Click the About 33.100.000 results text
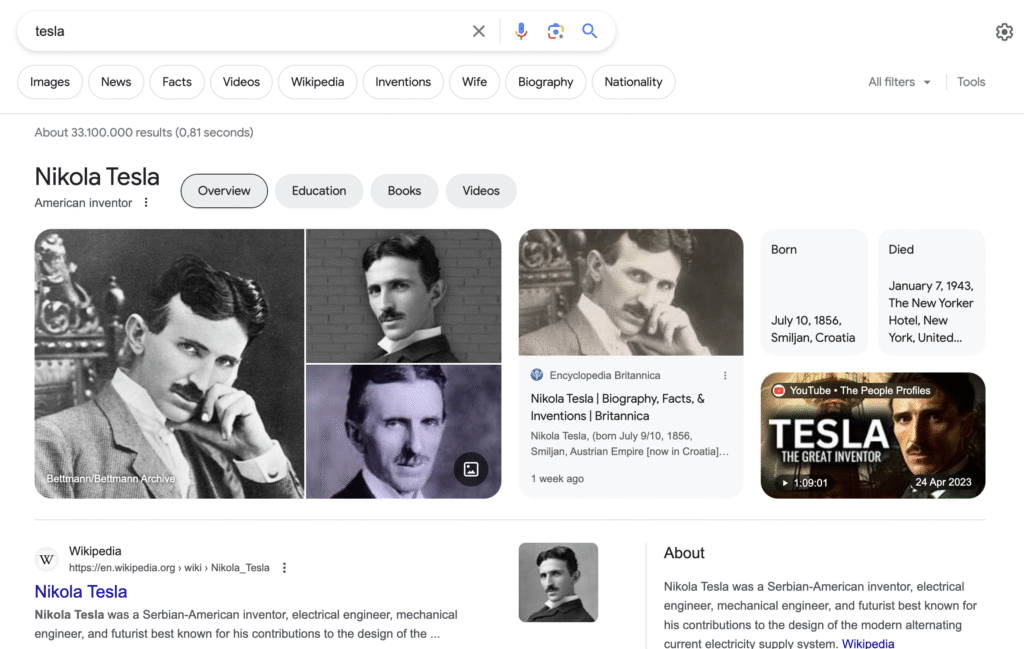The height and width of the screenshot is (649, 1024). 144,133
